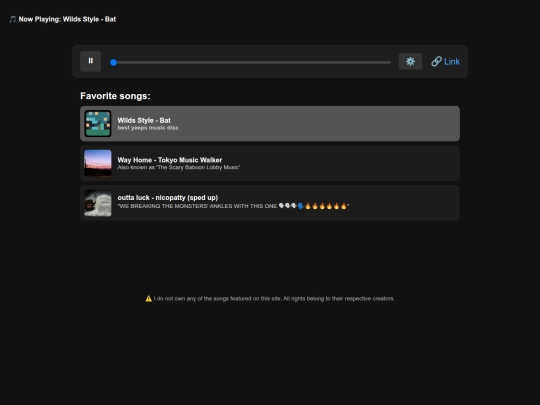540x405 pixels.
Task: Pause the currently playing song
Action: tap(90, 61)
